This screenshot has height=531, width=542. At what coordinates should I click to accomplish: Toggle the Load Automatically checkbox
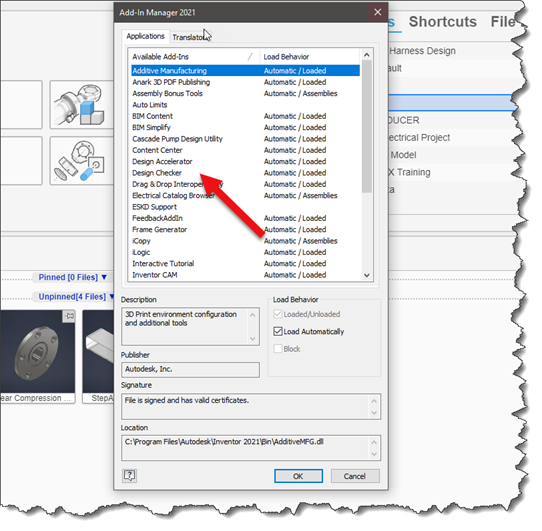278,332
